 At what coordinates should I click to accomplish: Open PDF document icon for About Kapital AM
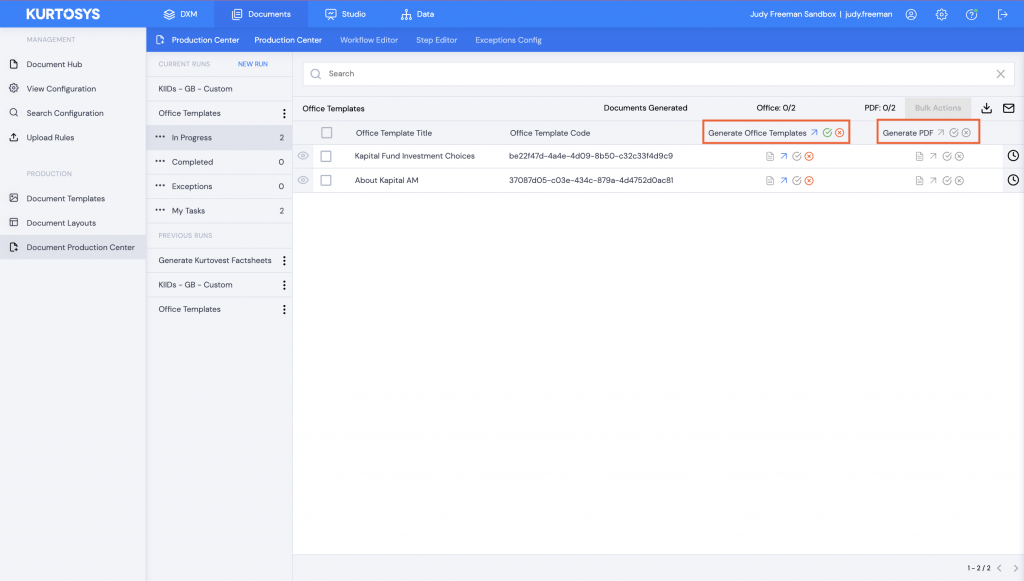920,181
